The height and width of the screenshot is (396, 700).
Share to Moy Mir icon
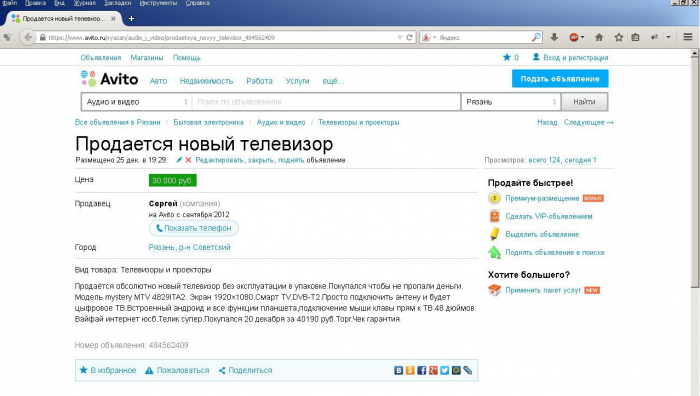tap(456, 370)
